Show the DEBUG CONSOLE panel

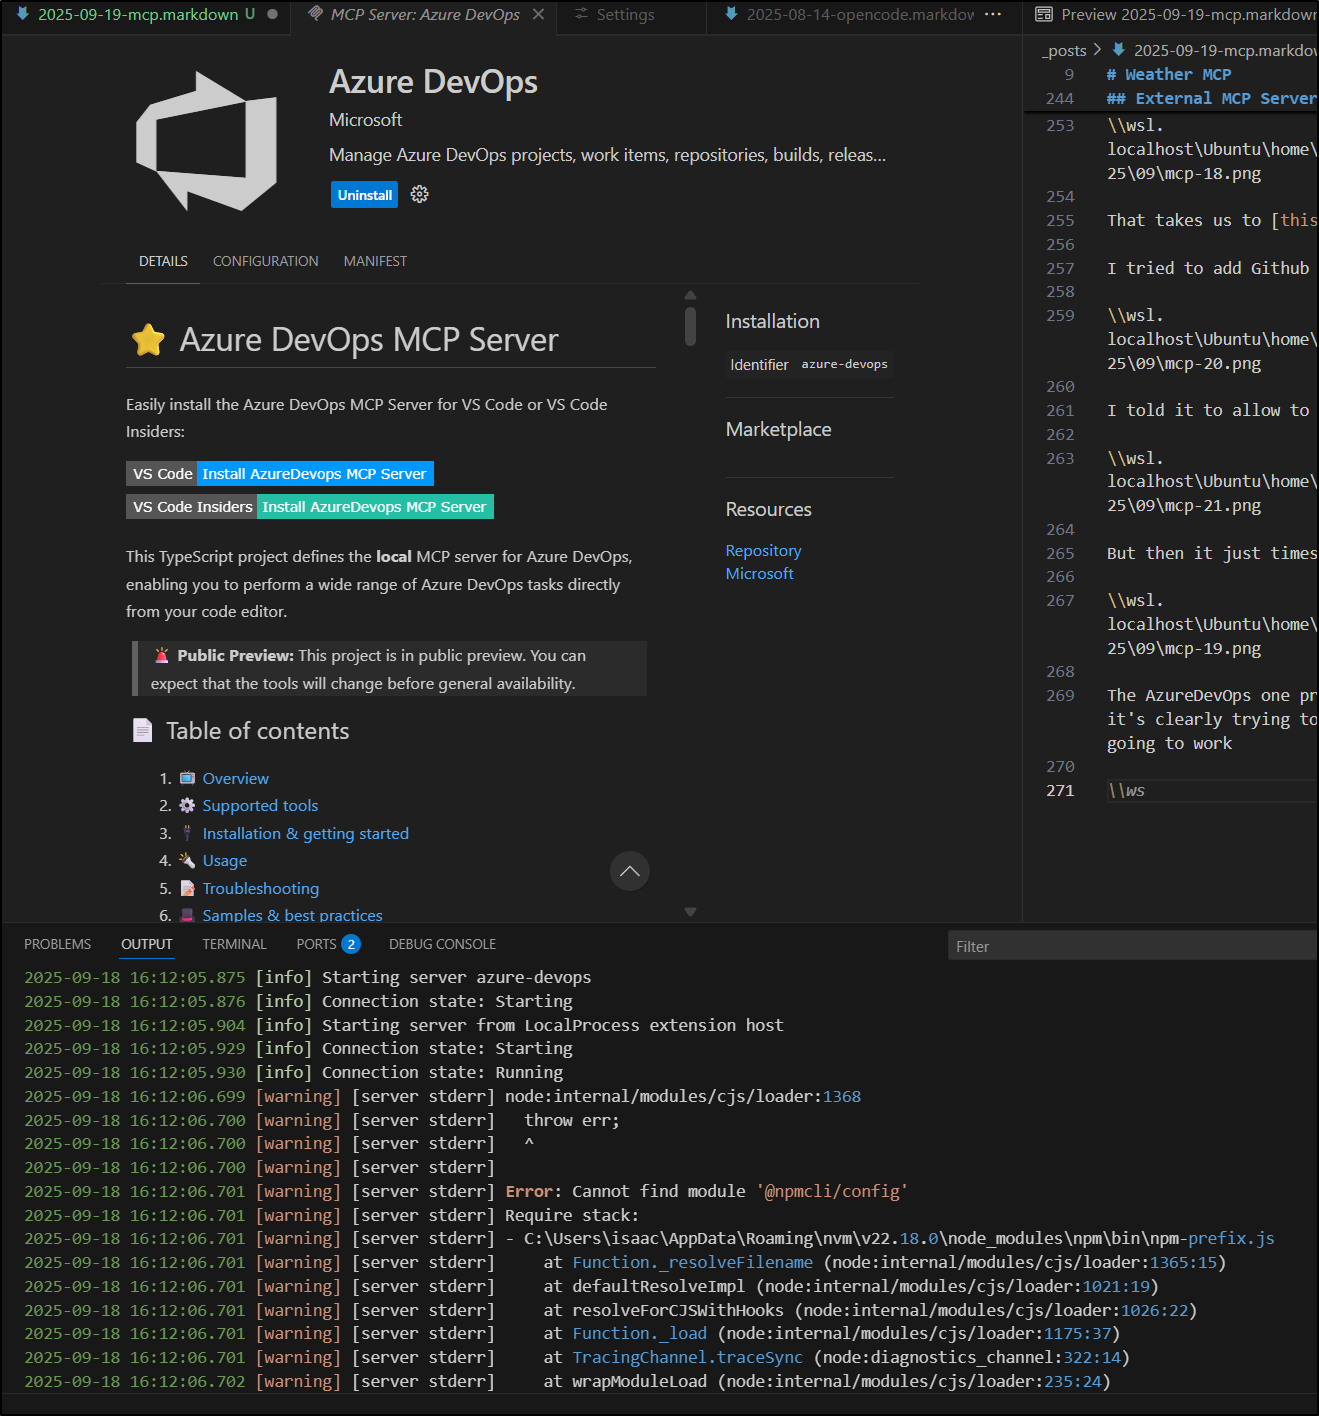[442, 944]
